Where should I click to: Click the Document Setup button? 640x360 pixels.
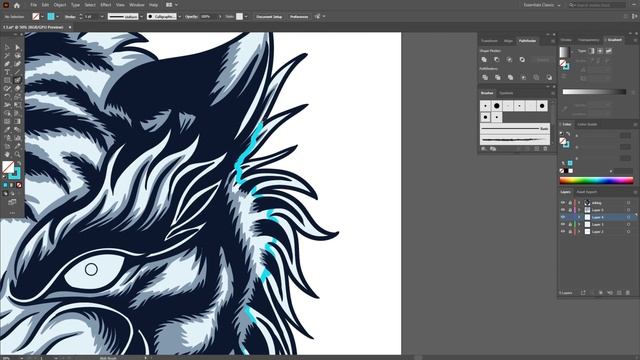click(269, 17)
